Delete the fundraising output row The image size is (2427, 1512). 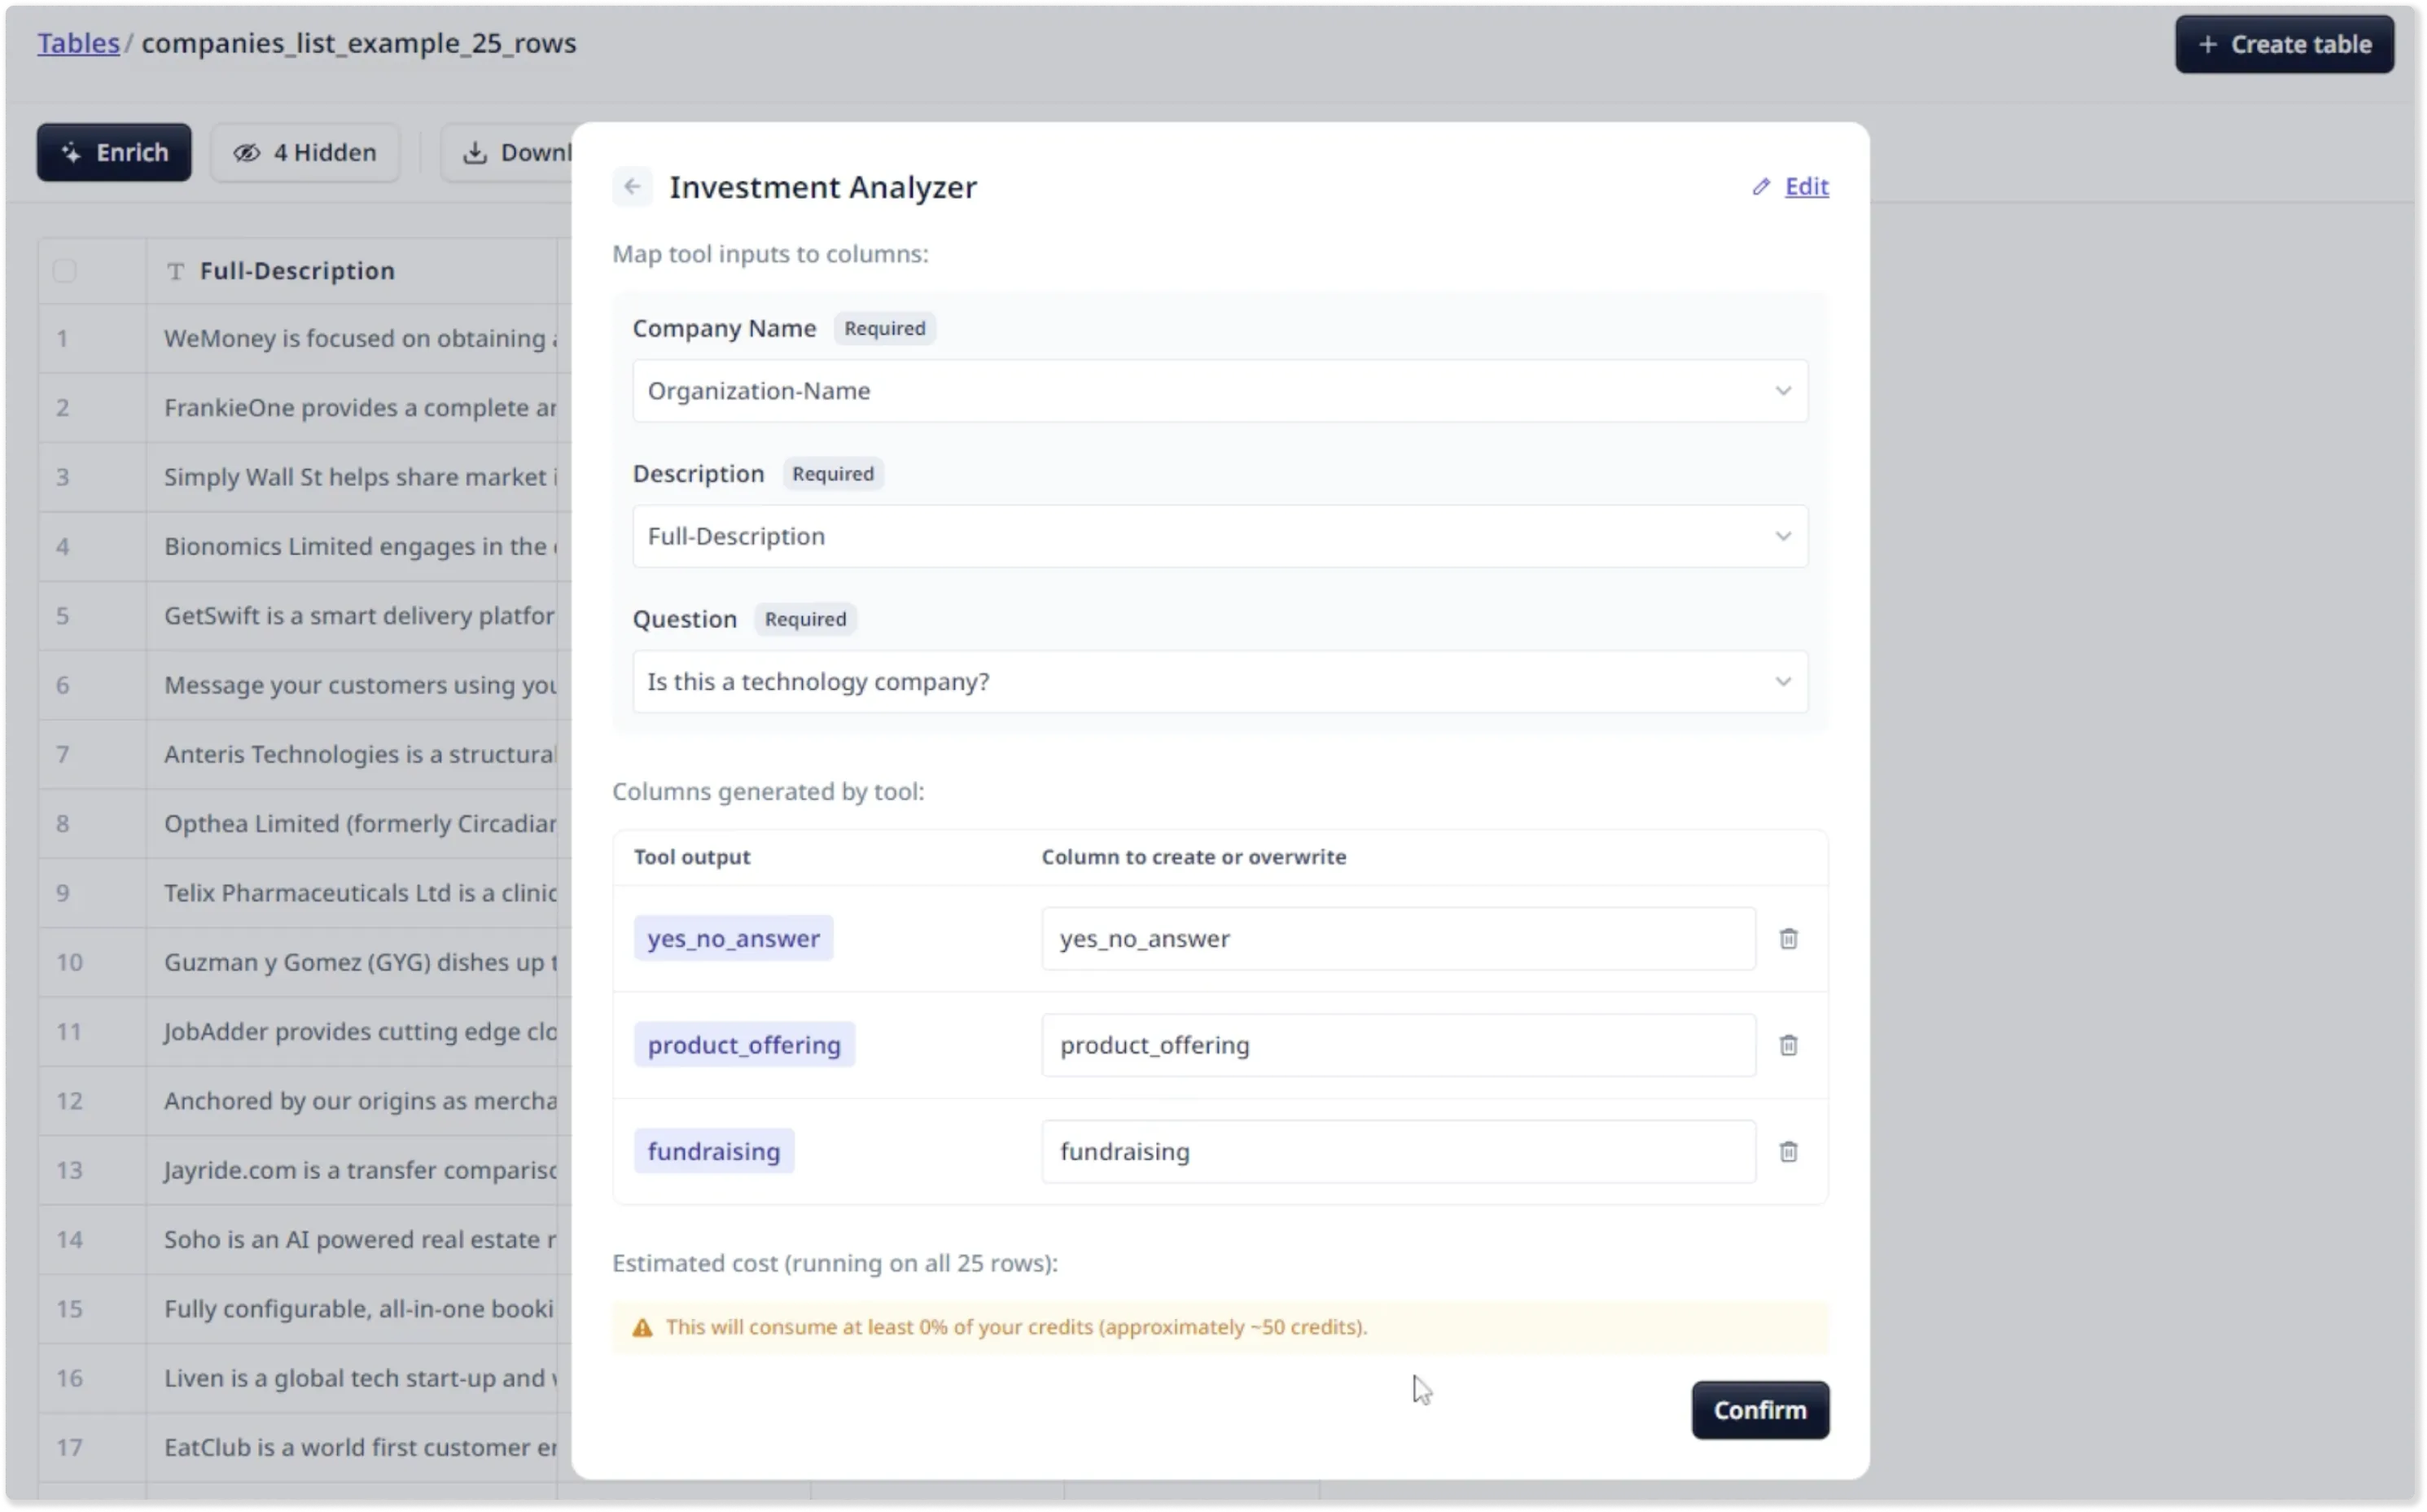(1788, 1152)
